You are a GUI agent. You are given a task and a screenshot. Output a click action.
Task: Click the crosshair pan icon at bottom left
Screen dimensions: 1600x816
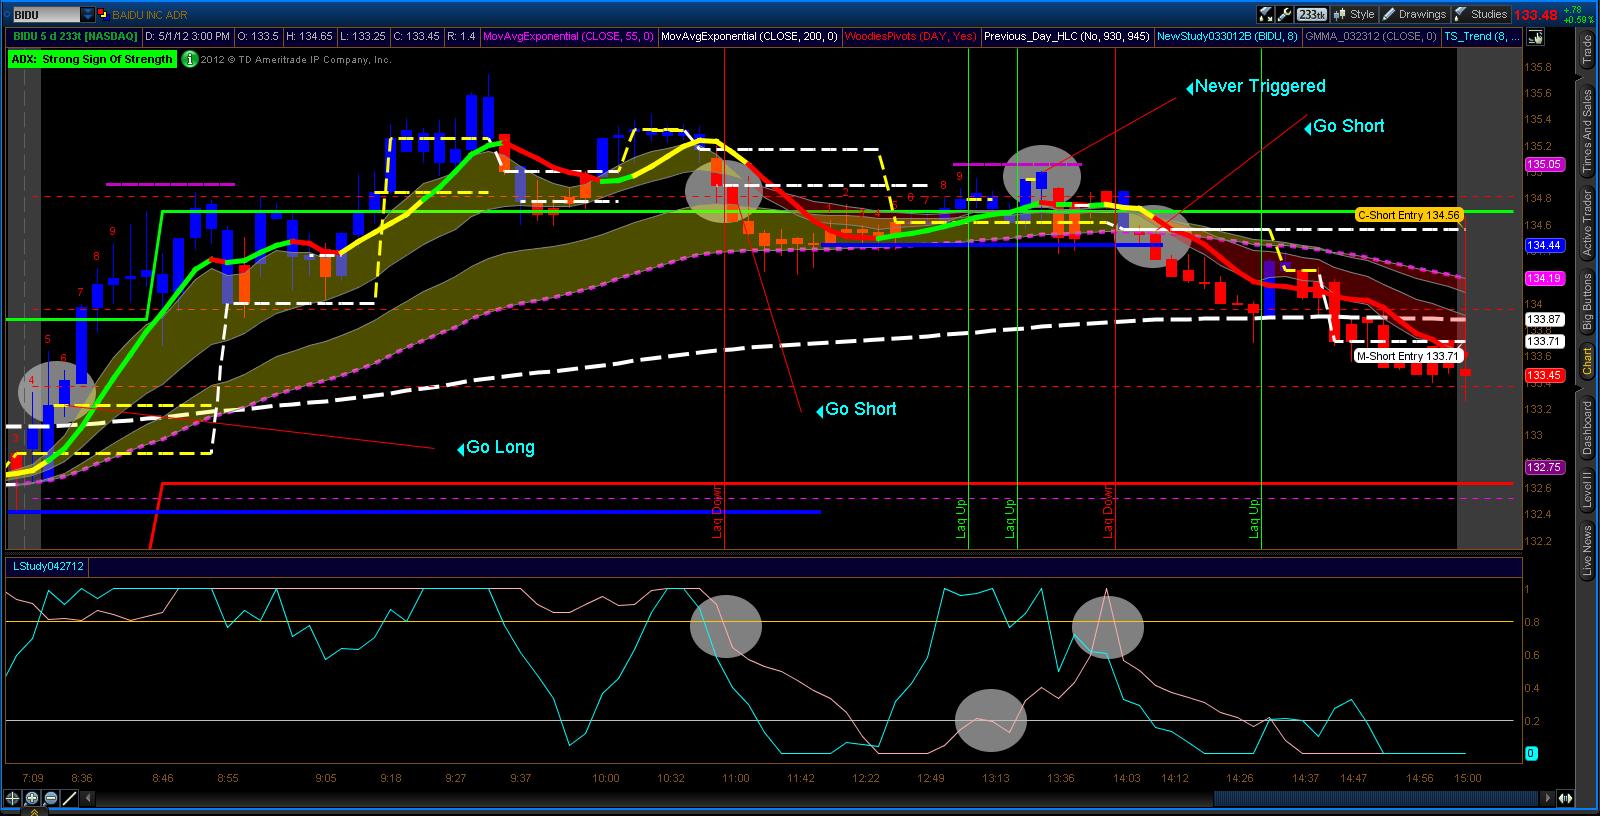click(x=13, y=798)
